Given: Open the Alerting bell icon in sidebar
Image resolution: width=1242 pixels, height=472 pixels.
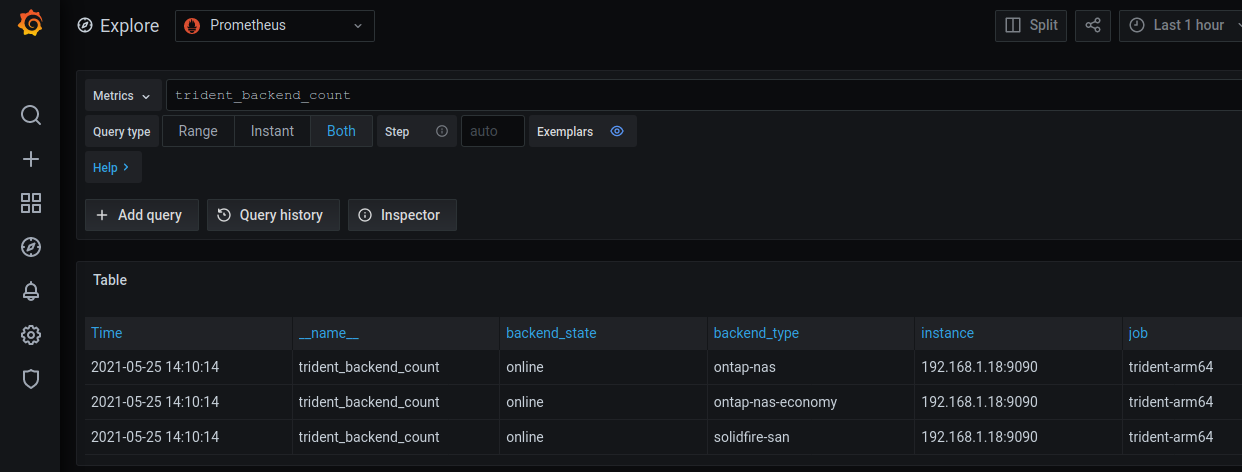Looking at the screenshot, I should (31, 291).
